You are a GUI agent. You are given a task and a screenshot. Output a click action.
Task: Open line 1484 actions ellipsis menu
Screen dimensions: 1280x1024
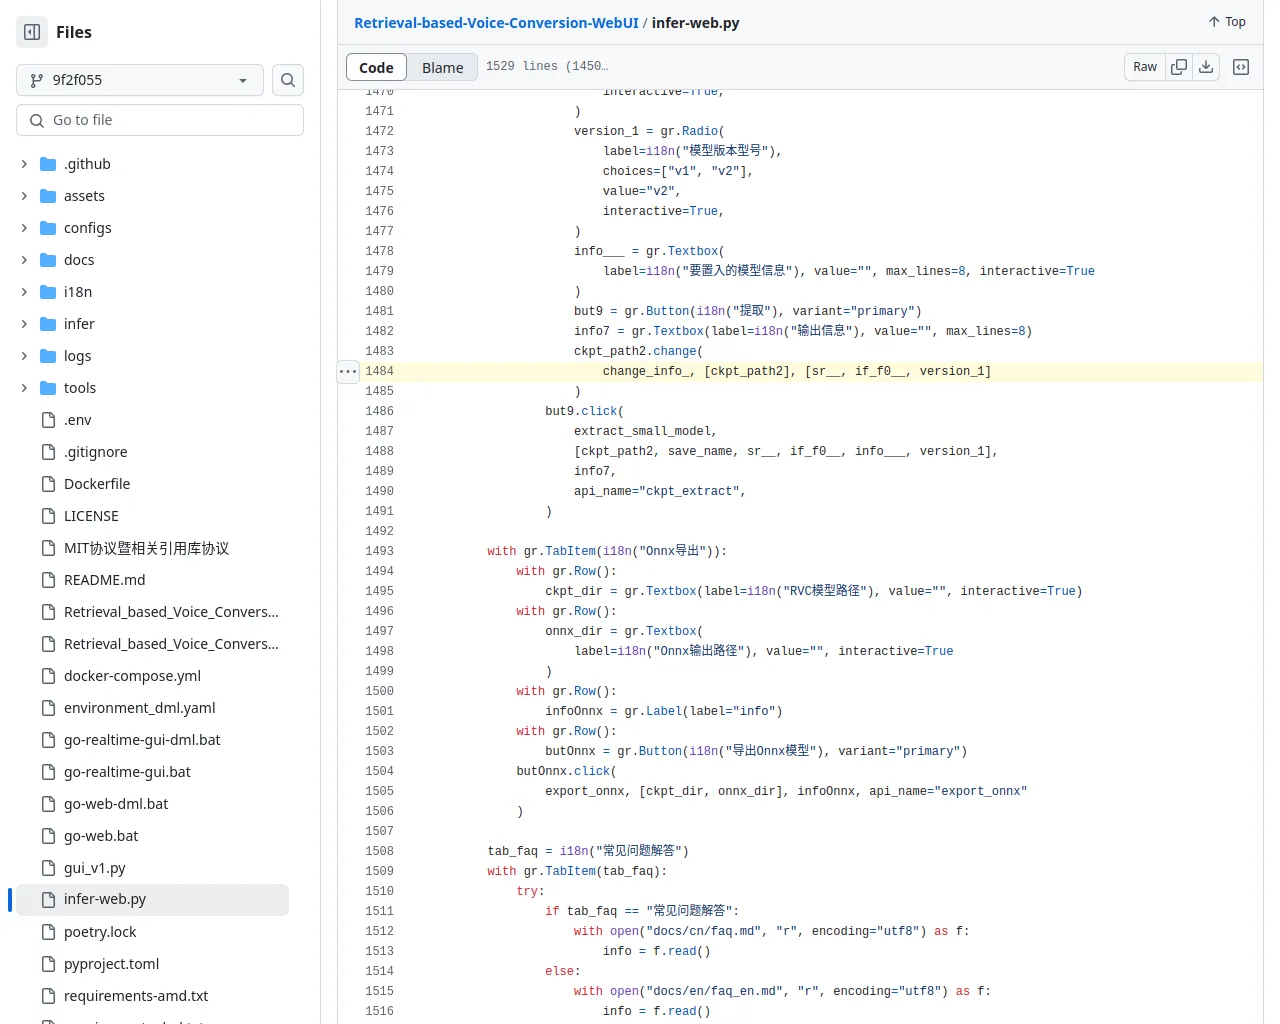[x=348, y=371]
